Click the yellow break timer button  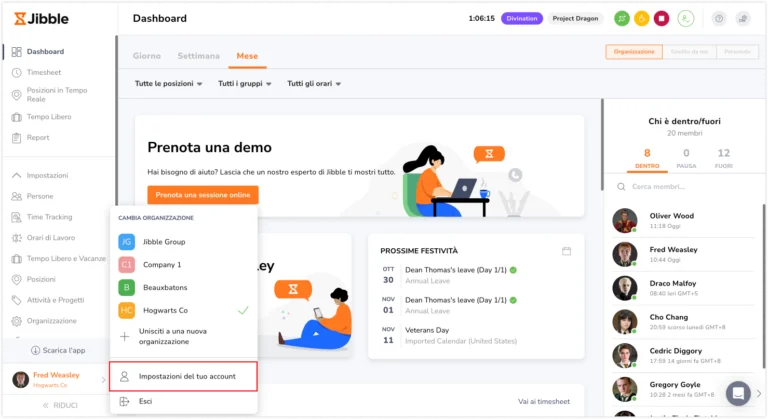642,19
